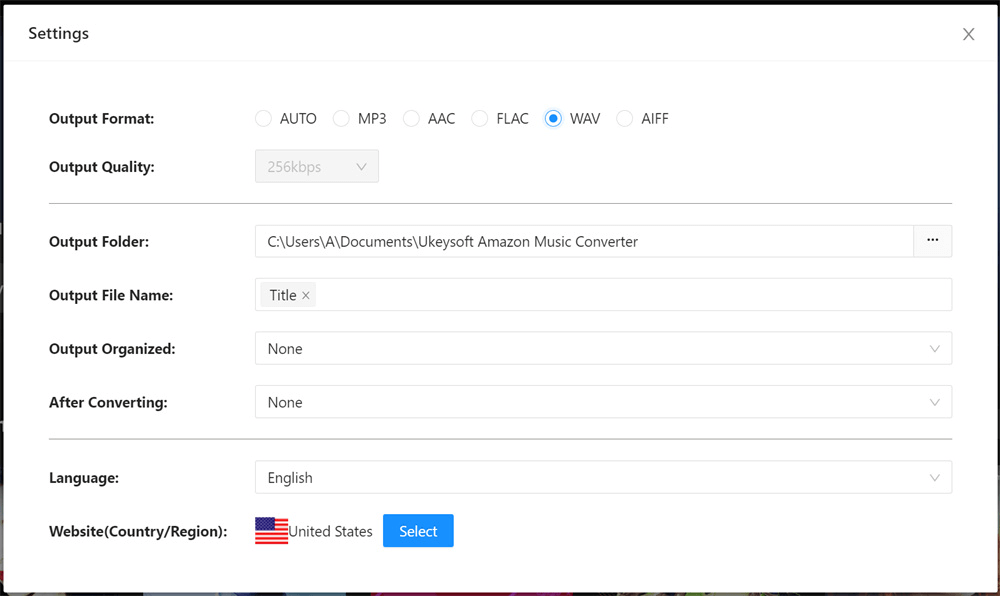Open the Output Quality dropdown

pyautogui.click(x=316, y=166)
